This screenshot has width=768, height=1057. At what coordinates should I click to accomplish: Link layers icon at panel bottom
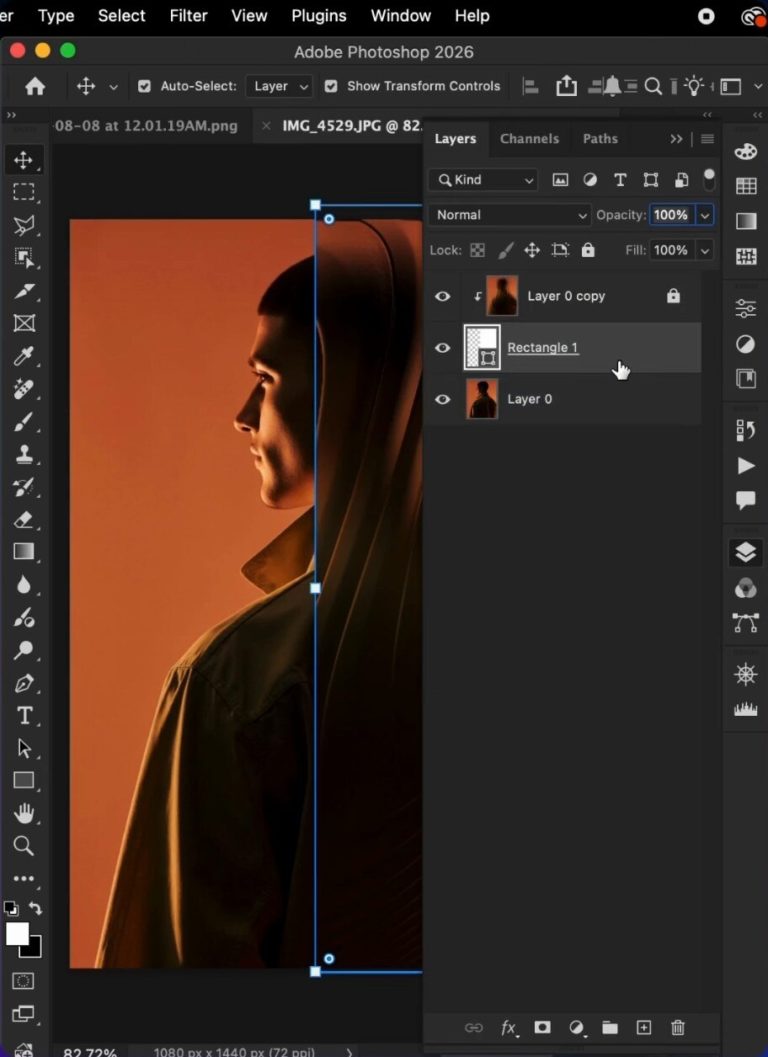[x=474, y=1027]
